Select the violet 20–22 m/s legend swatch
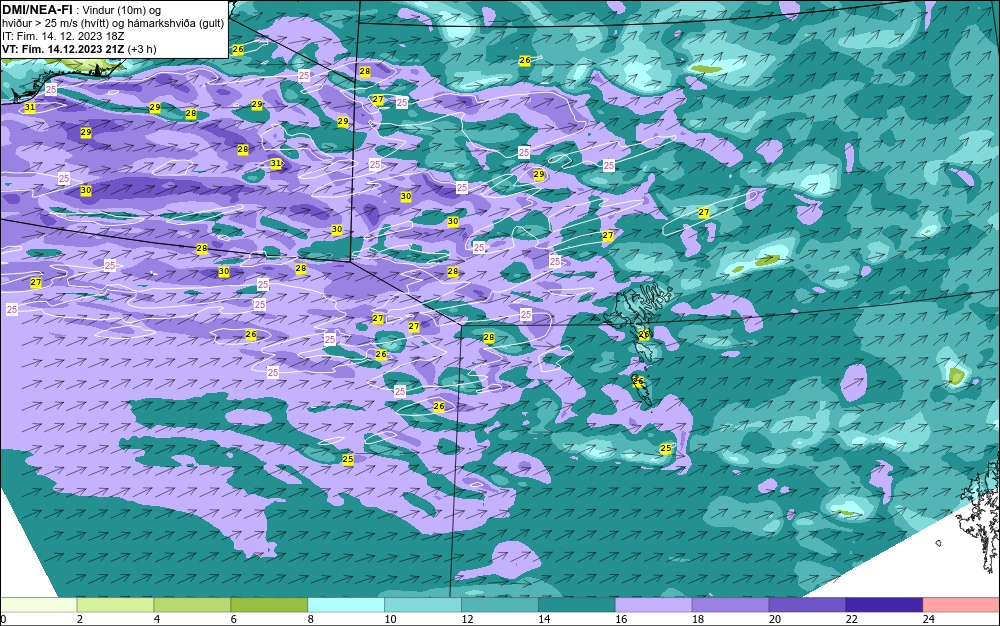 [x=807, y=605]
